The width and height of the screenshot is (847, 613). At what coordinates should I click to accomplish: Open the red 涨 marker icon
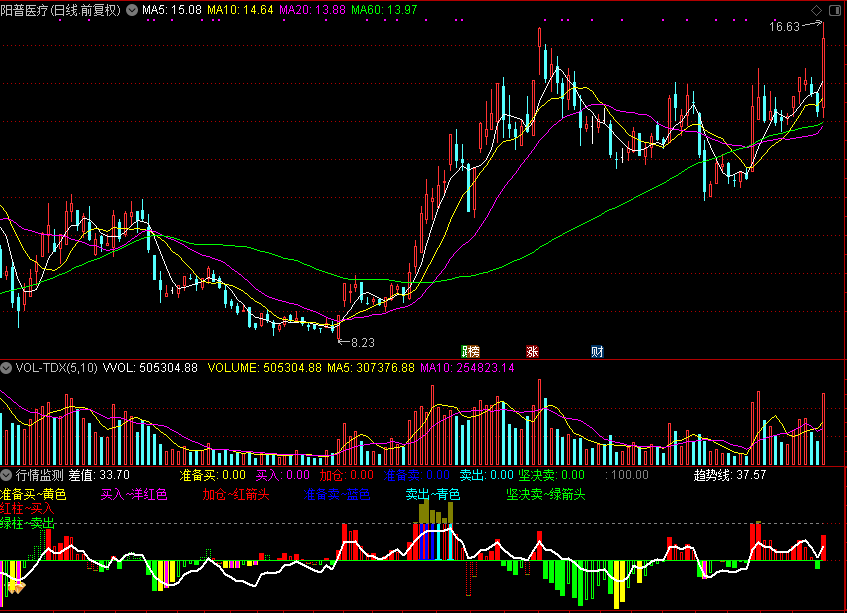tap(533, 352)
